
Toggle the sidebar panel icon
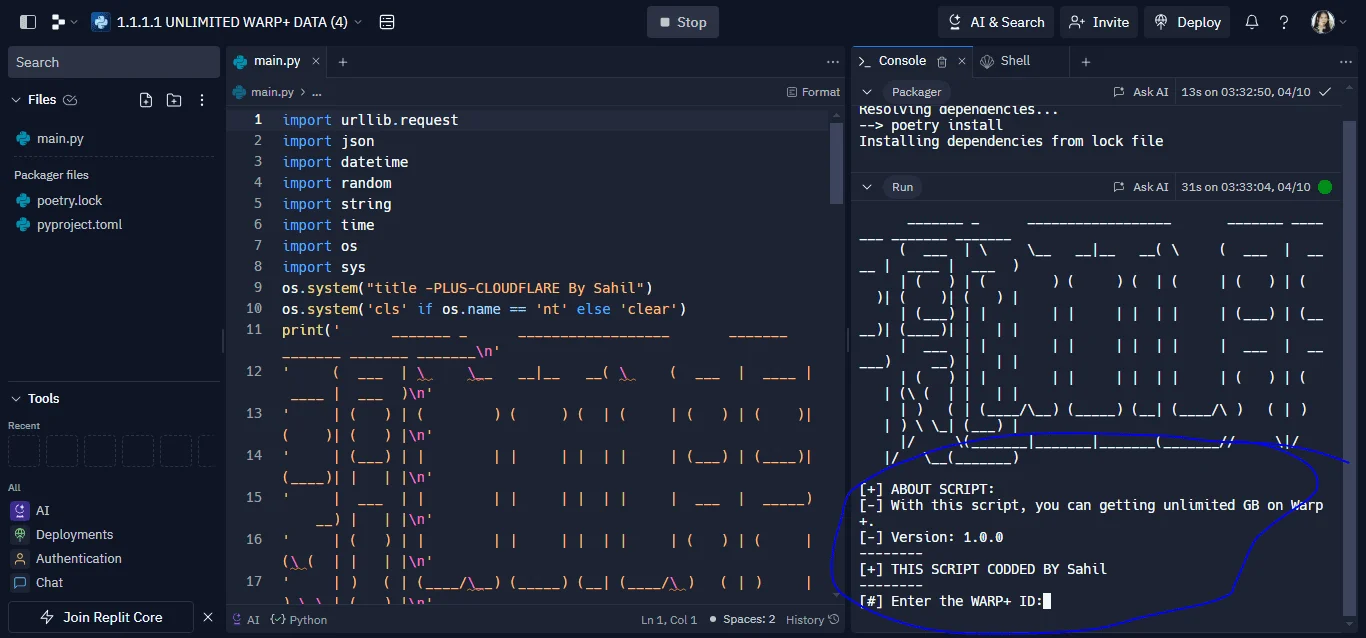(x=28, y=22)
